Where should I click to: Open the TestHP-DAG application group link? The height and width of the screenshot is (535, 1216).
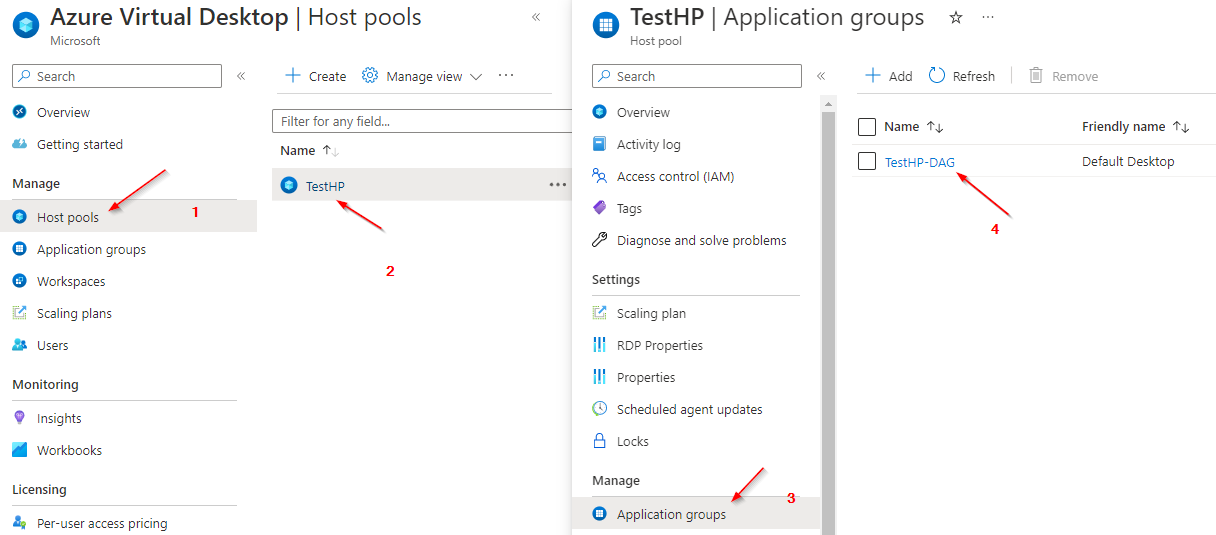point(920,162)
